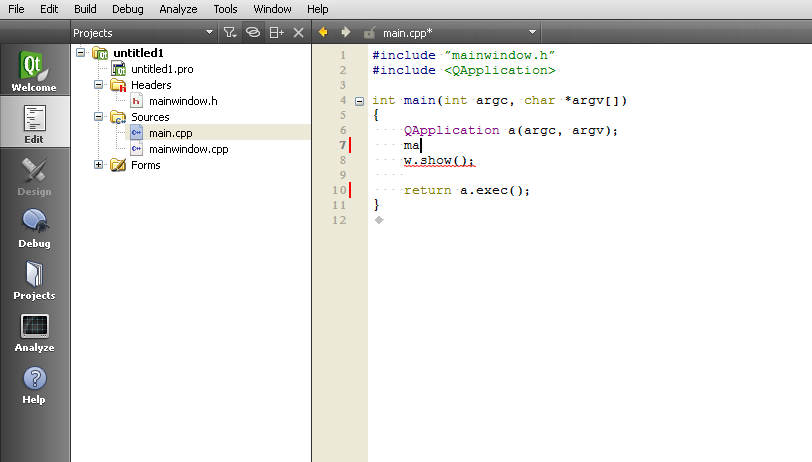Collapse the Headers folder
The height and width of the screenshot is (462, 812).
click(x=98, y=84)
